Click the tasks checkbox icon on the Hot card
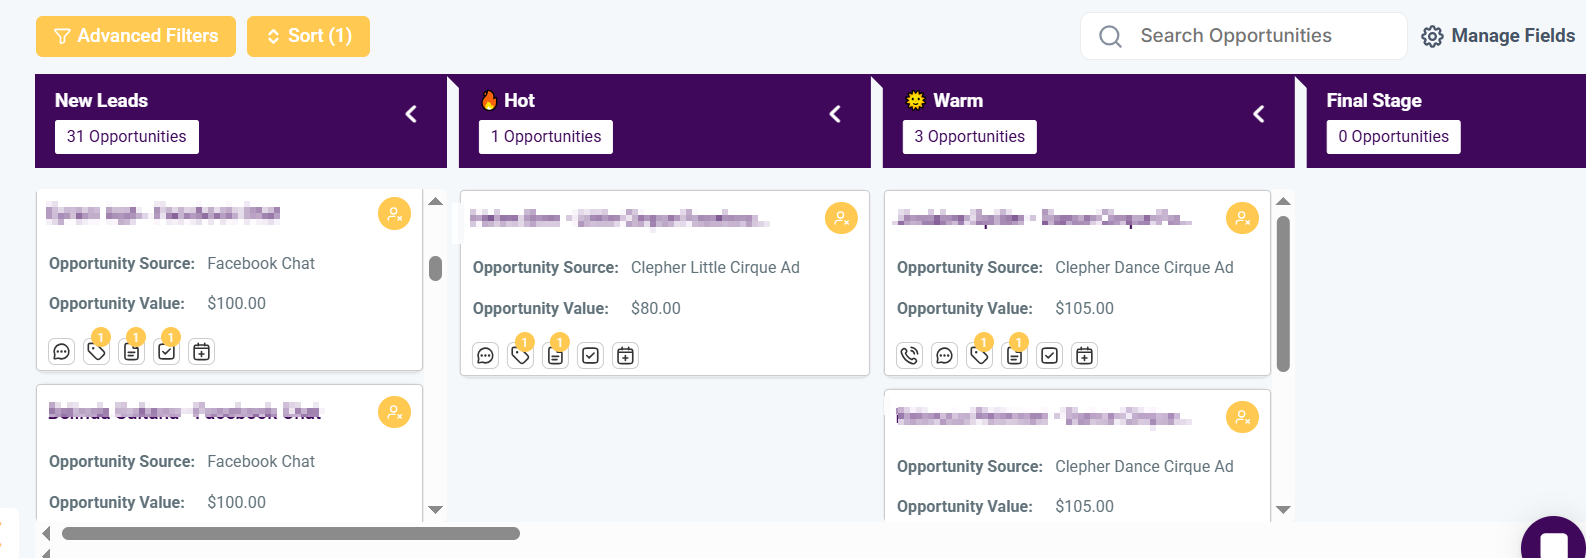 pos(590,356)
